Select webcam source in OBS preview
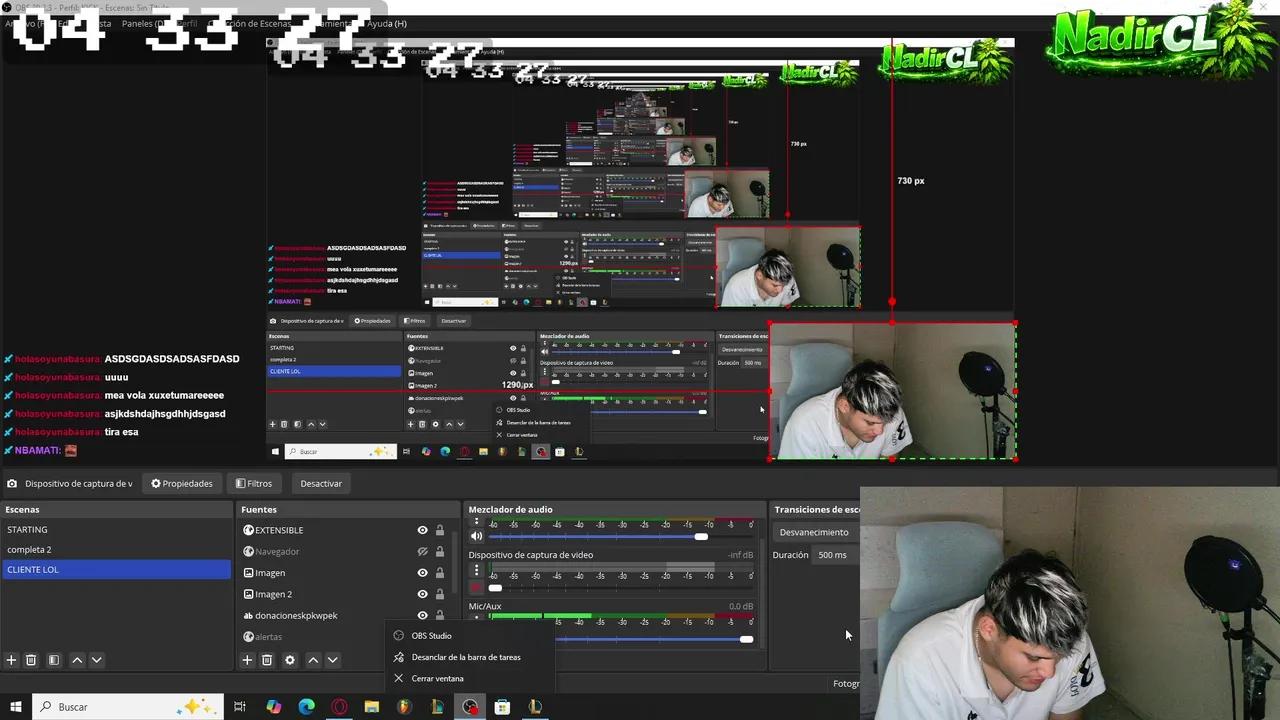This screenshot has height=720, width=1280. (892, 391)
